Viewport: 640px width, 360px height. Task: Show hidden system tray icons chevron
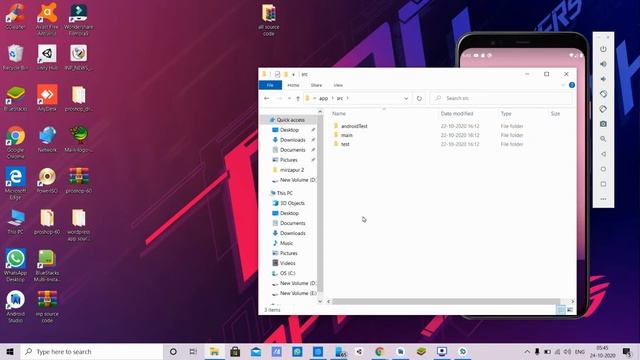[x=527, y=351]
